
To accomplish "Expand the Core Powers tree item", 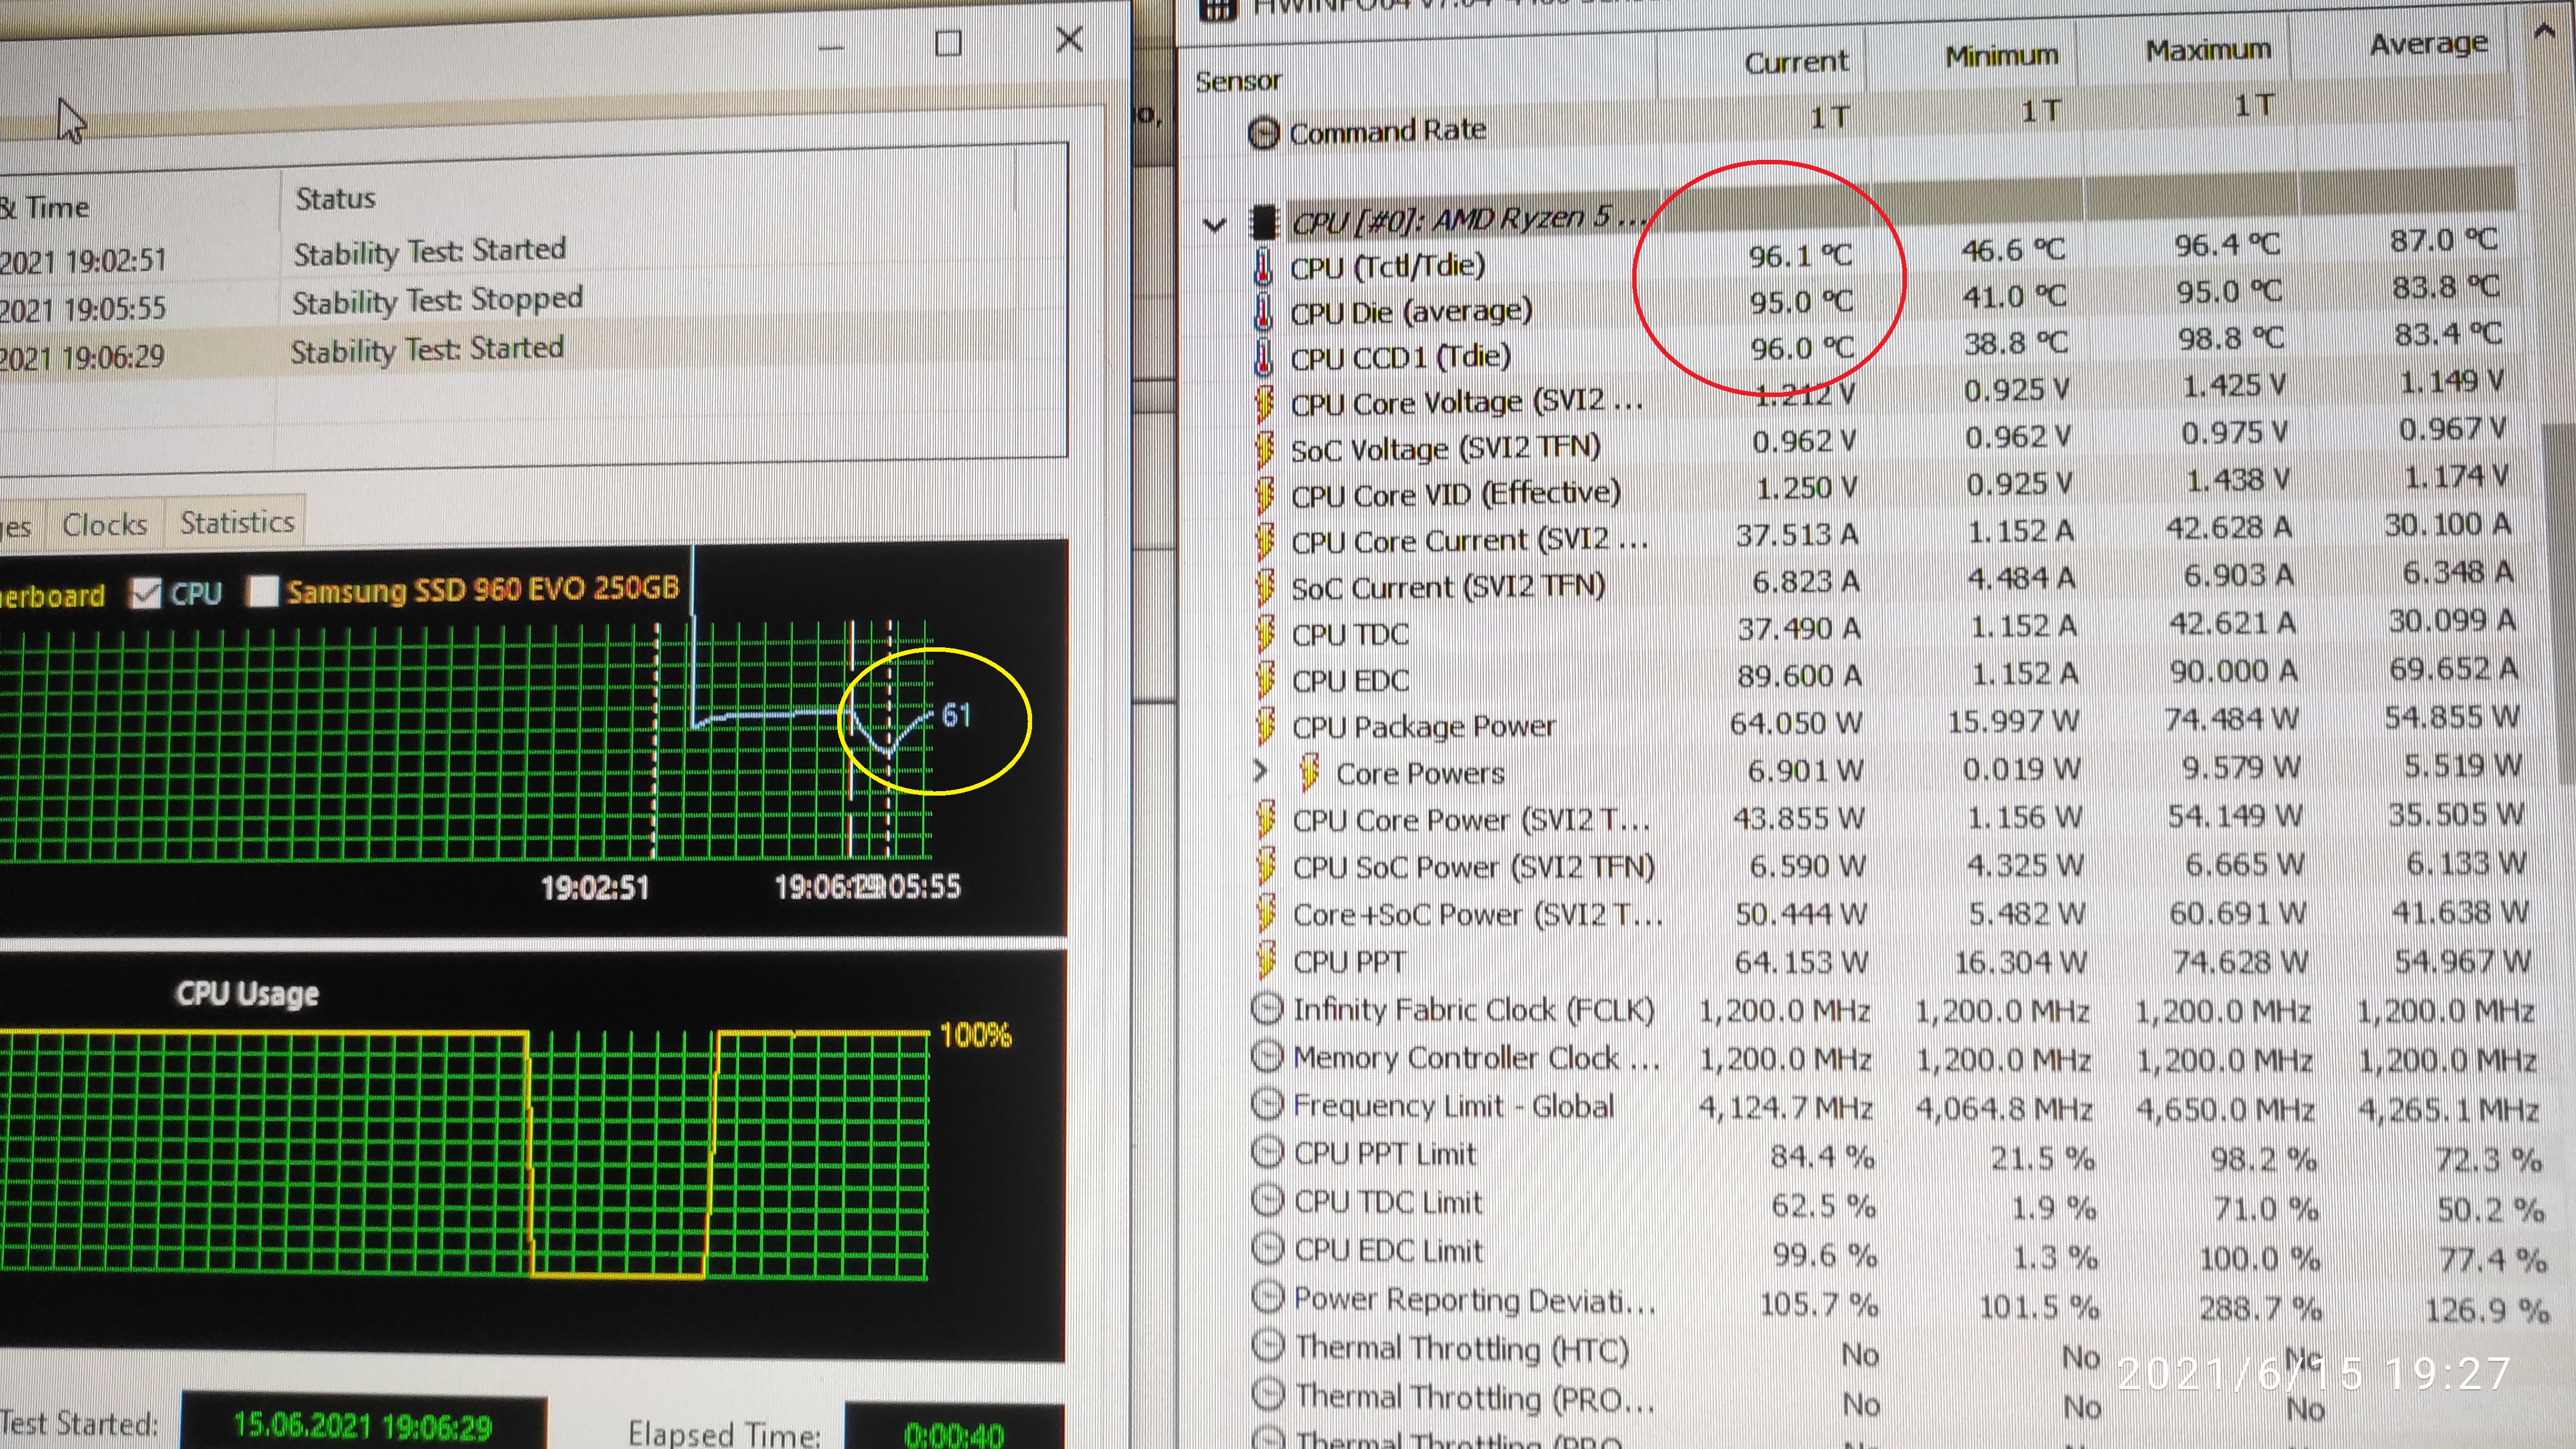I will (x=1260, y=771).
